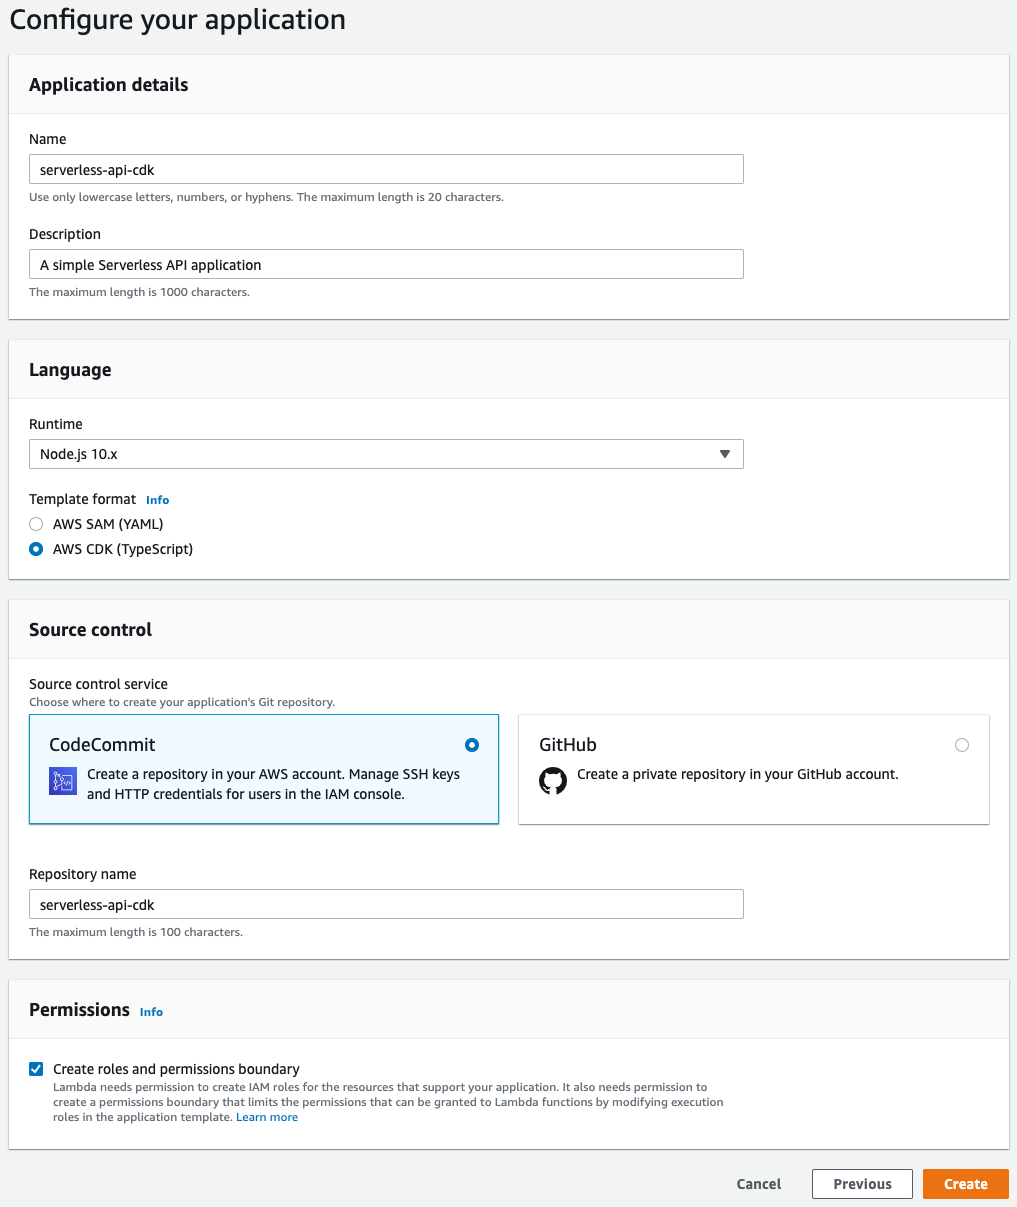Image resolution: width=1017 pixels, height=1207 pixels.
Task: Keep AWS CDK (TypeScript) selected
Action: click(36, 548)
